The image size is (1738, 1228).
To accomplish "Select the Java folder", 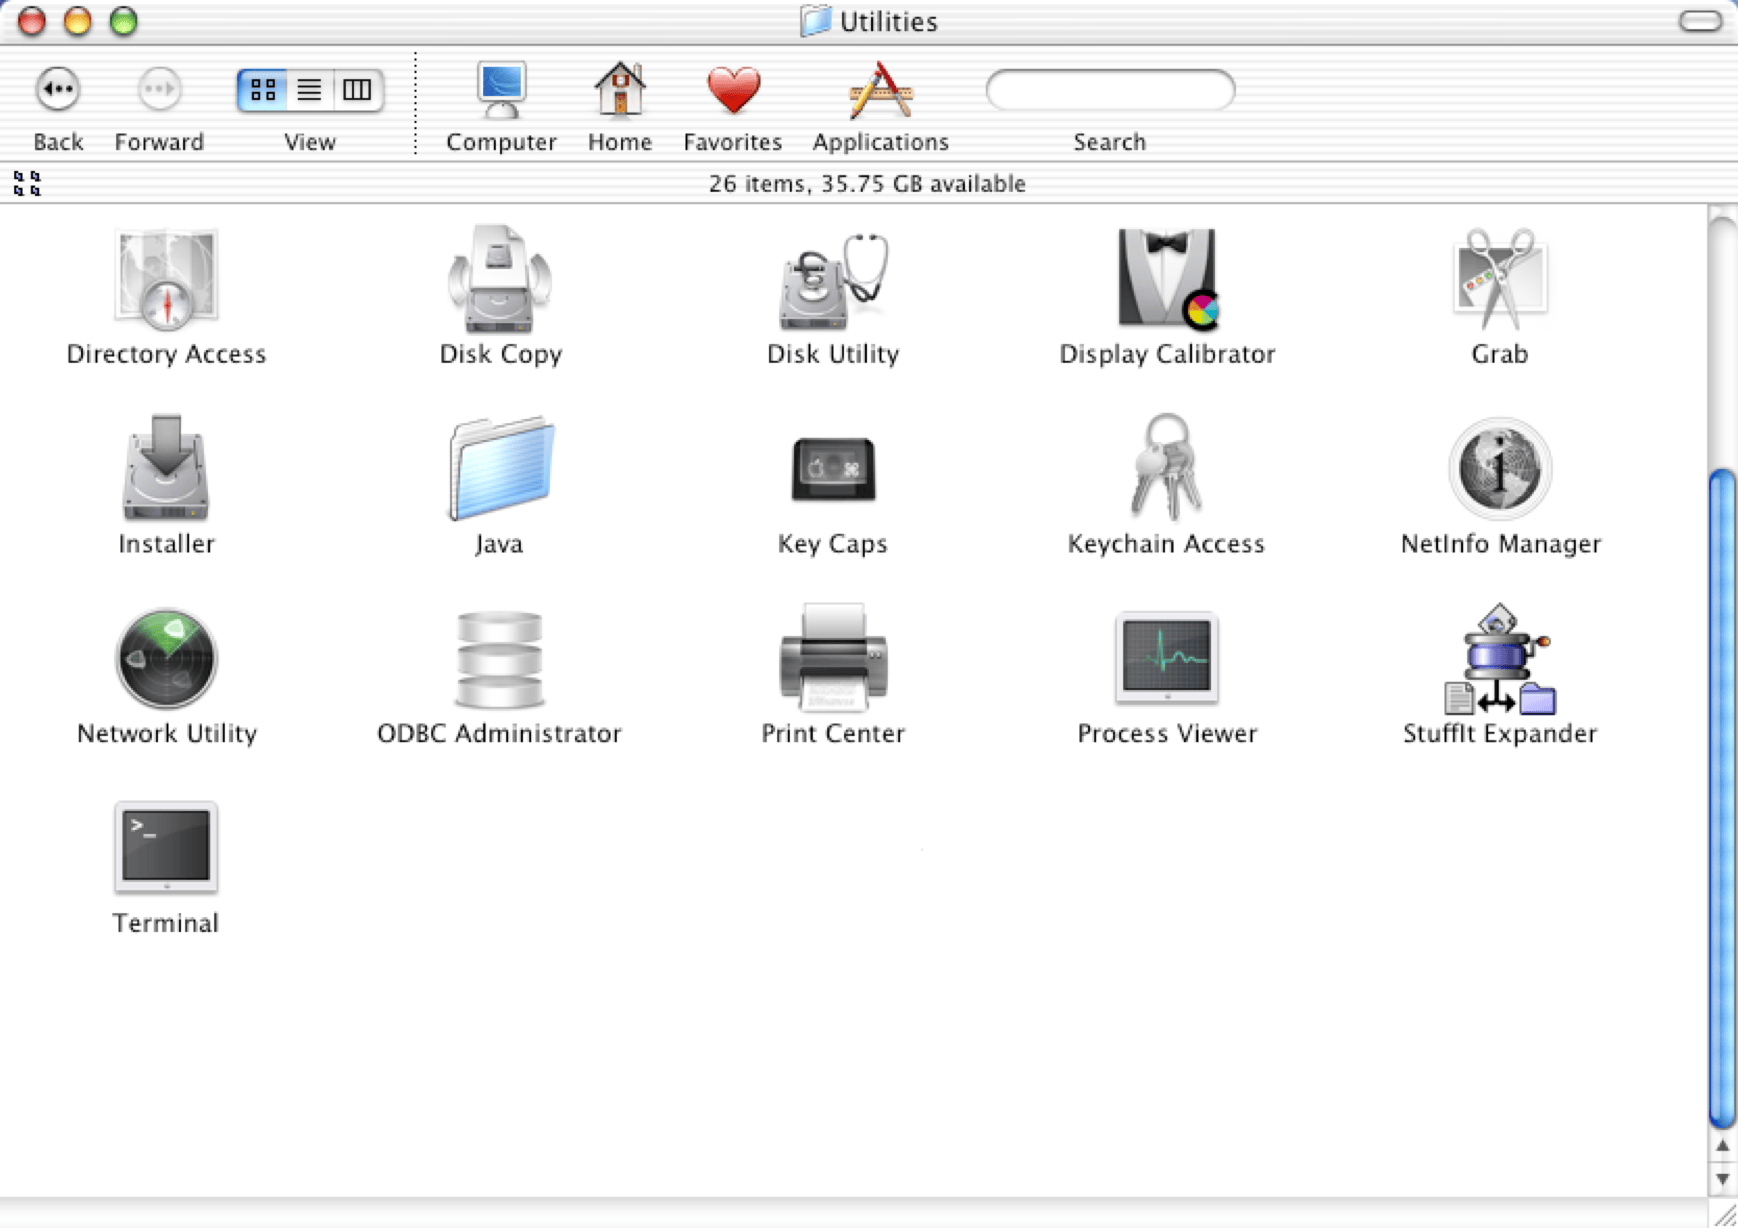I will pos(500,468).
